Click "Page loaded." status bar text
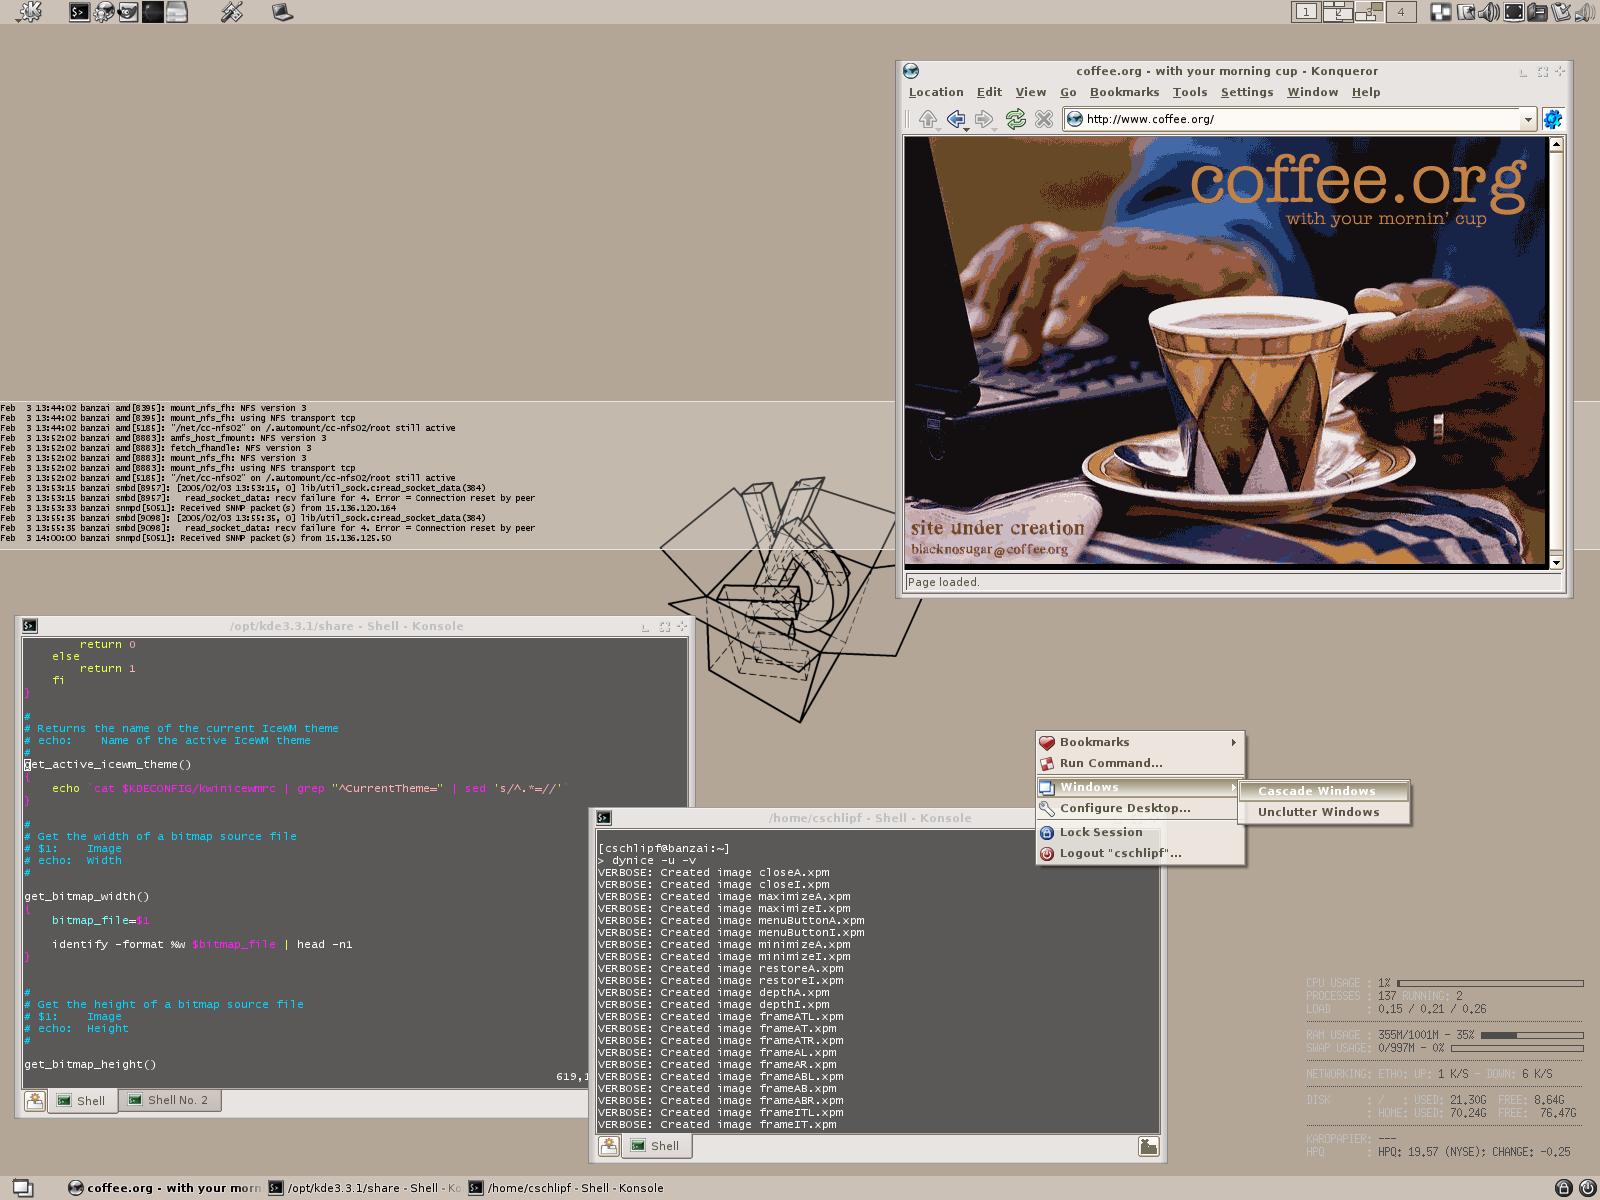 (944, 582)
